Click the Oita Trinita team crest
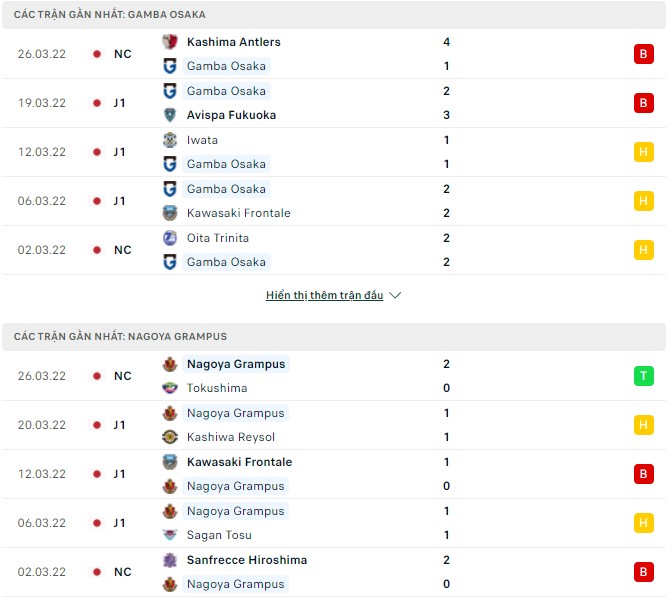 [170, 238]
